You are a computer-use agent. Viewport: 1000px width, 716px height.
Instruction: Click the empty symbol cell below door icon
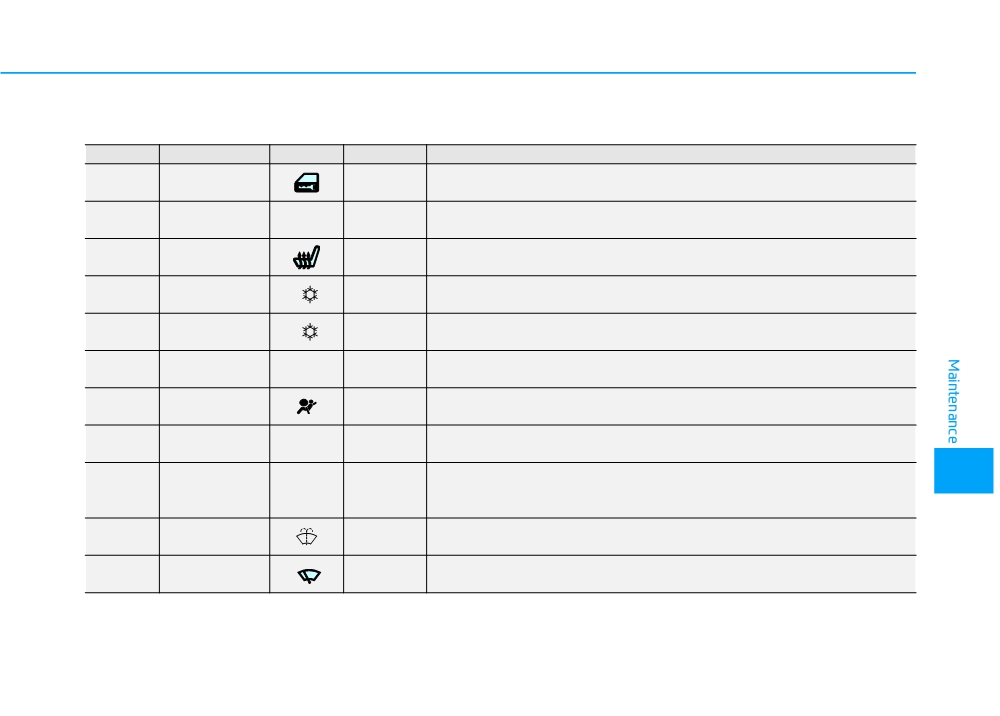click(307, 220)
